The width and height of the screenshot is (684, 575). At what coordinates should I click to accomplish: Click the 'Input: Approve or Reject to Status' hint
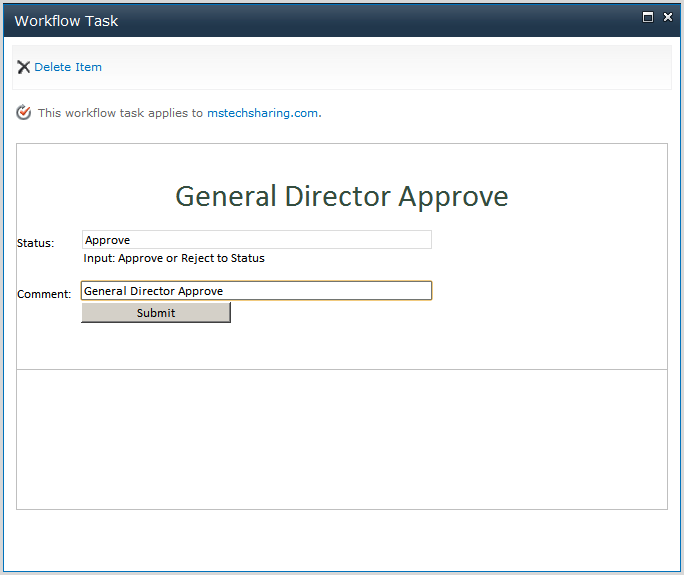coord(174,258)
